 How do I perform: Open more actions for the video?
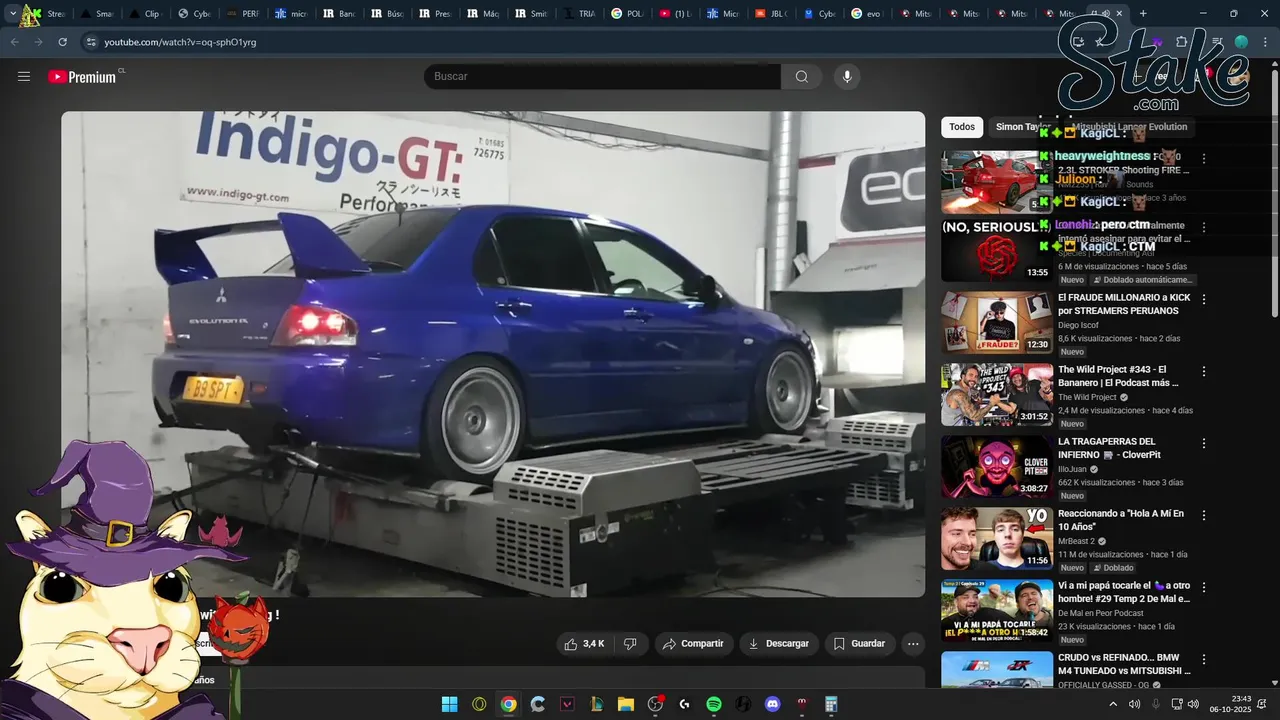913,644
